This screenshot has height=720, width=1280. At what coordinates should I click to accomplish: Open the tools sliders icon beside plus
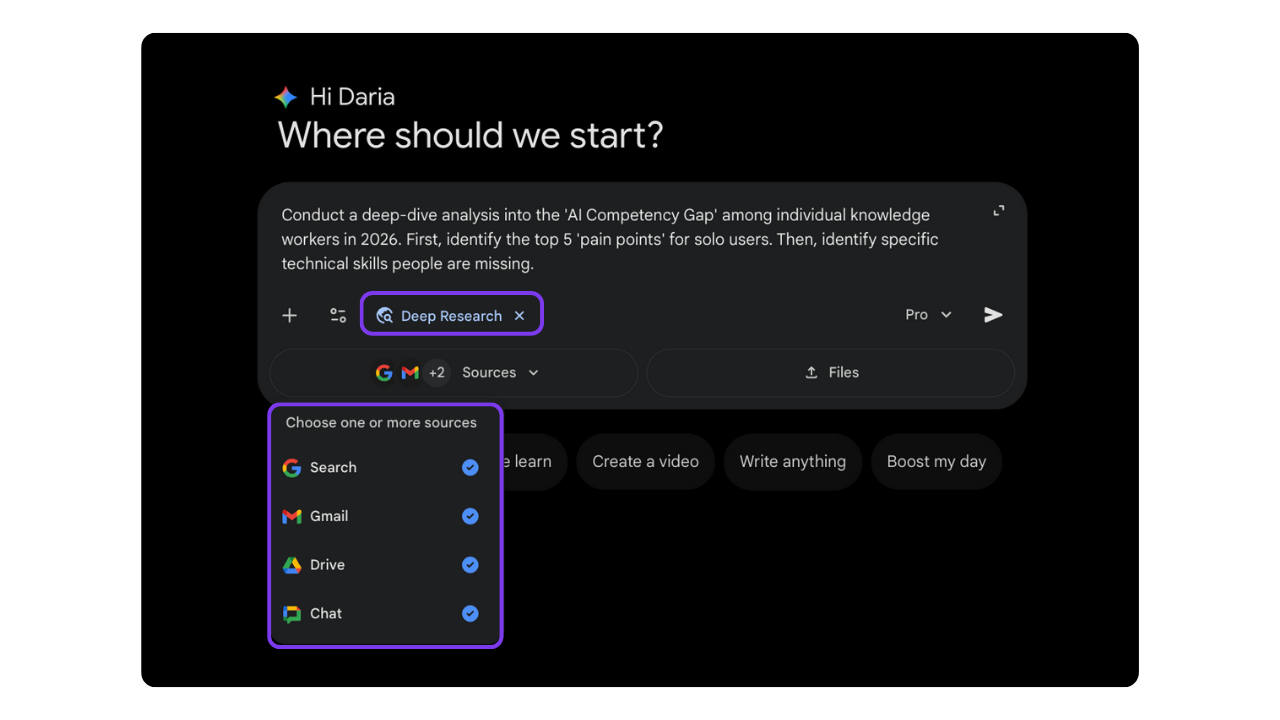pos(337,315)
